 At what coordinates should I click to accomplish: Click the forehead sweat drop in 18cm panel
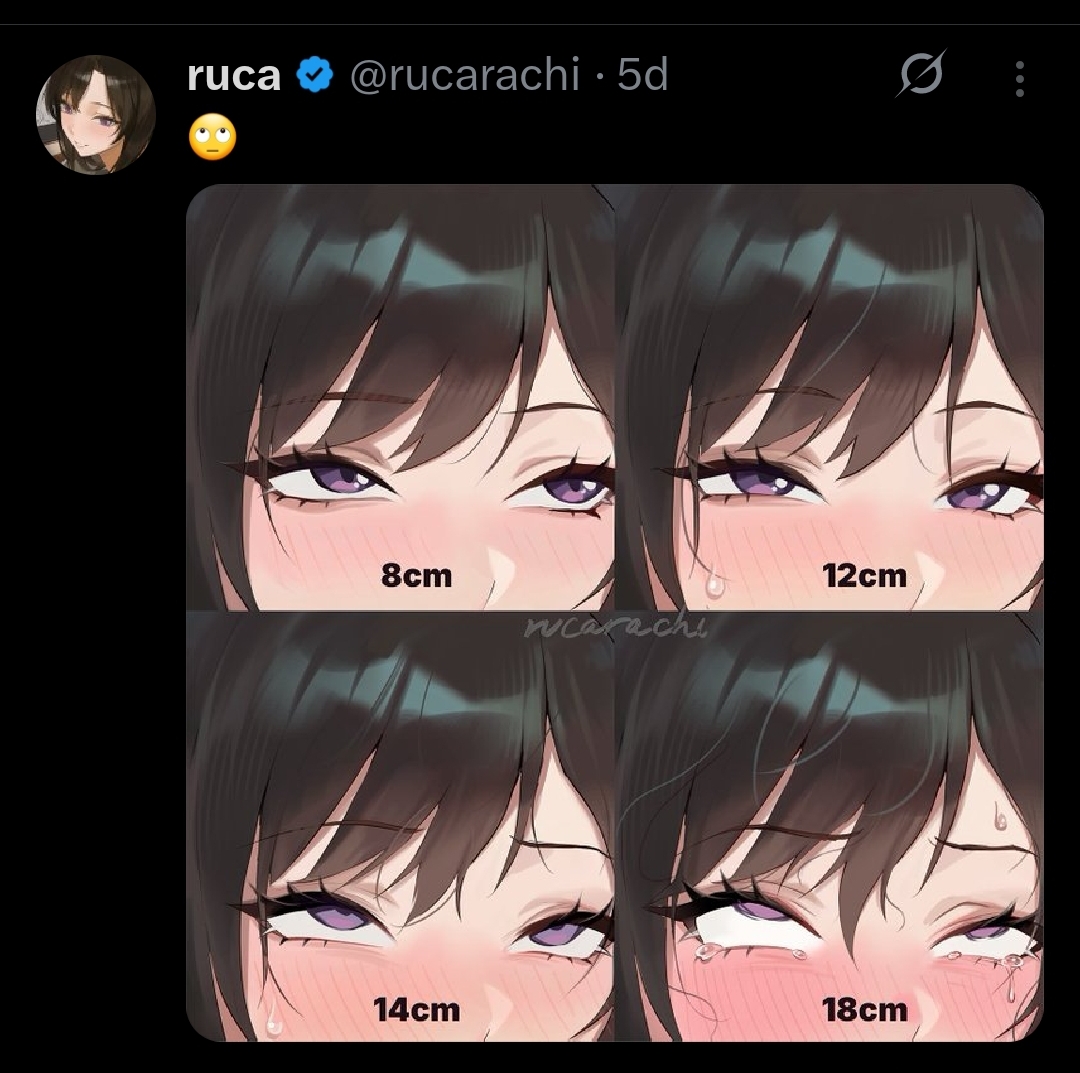(x=1001, y=818)
